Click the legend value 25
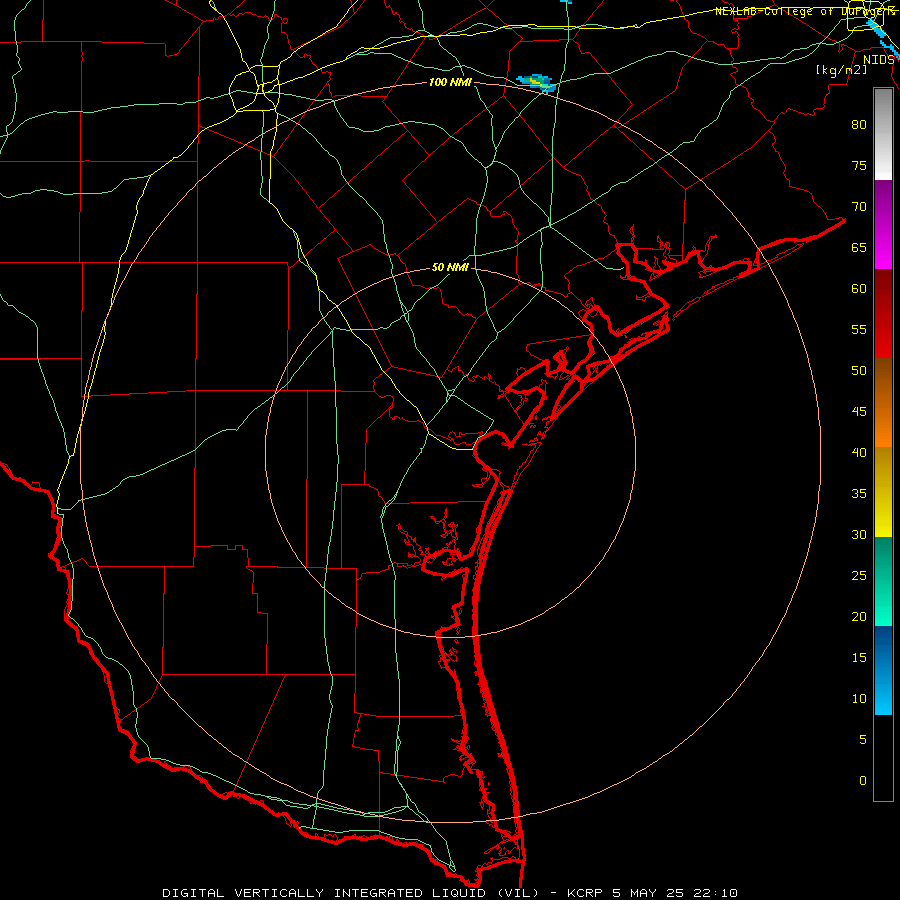The image size is (900, 900). (859, 575)
